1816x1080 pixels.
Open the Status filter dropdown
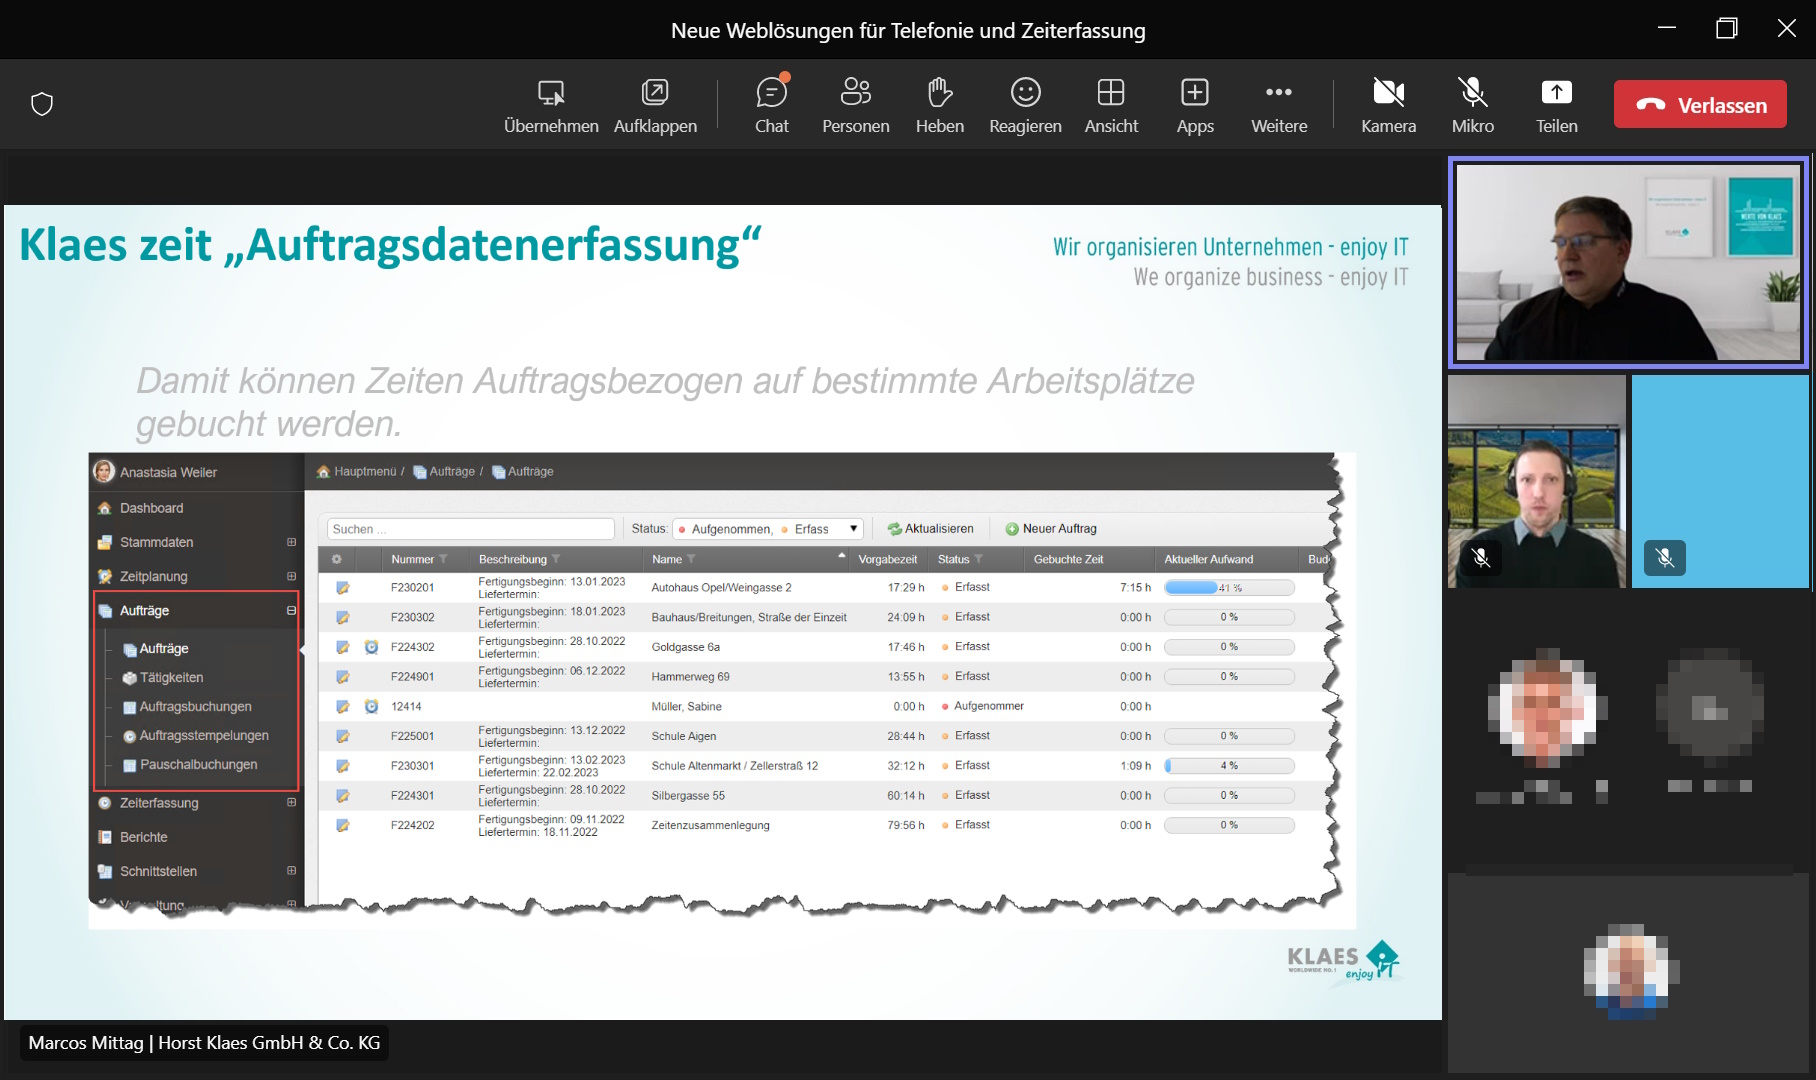tap(768, 529)
